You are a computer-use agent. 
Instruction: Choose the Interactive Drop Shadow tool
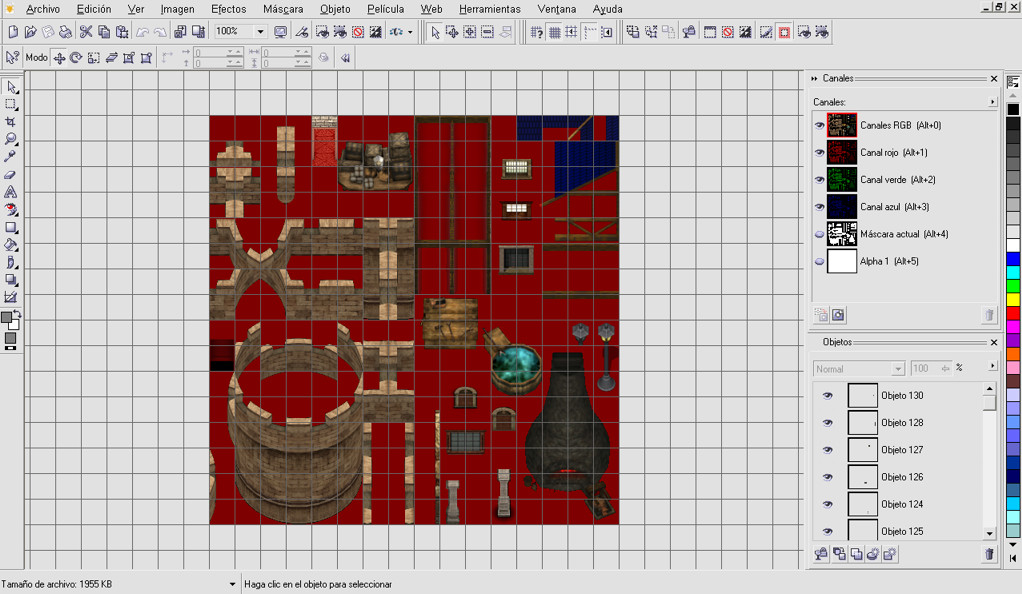[x=11, y=280]
